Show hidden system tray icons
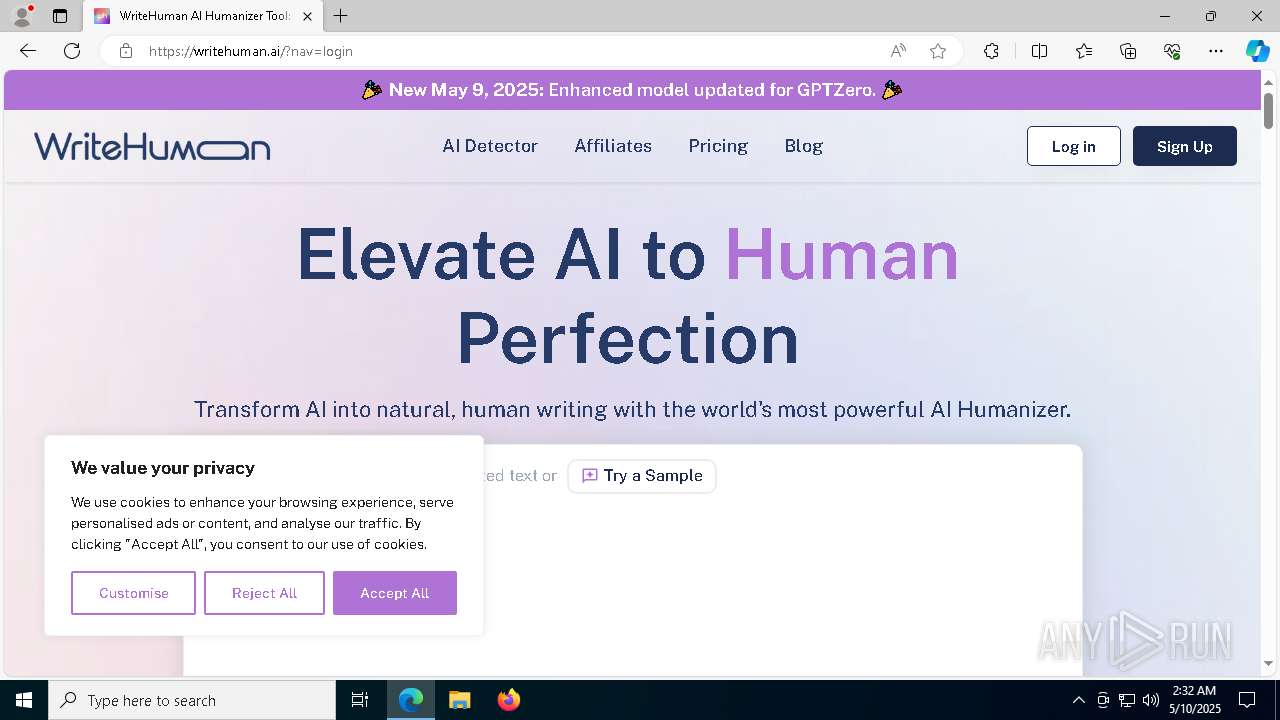The image size is (1280, 720). (1078, 700)
